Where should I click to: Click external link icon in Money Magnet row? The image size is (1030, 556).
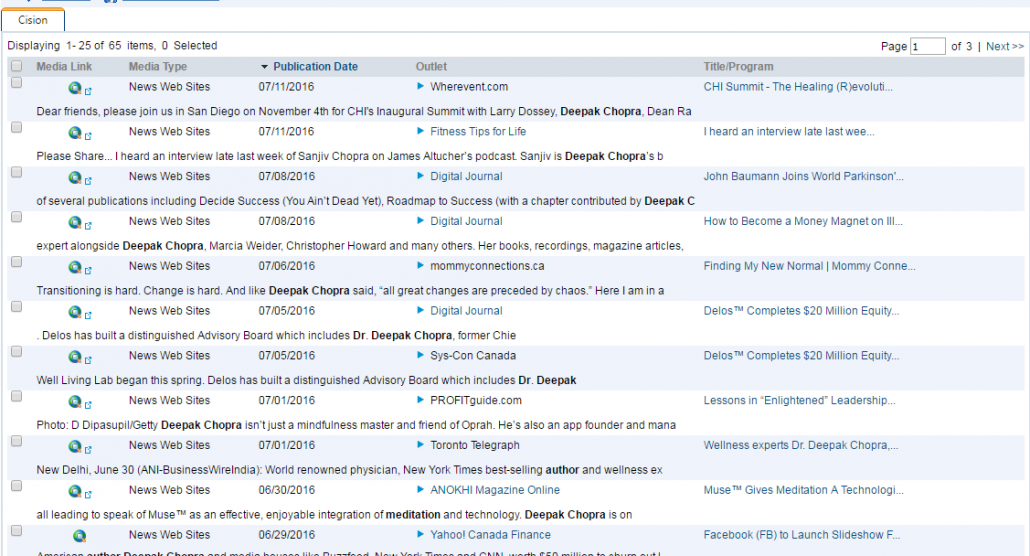88,225
